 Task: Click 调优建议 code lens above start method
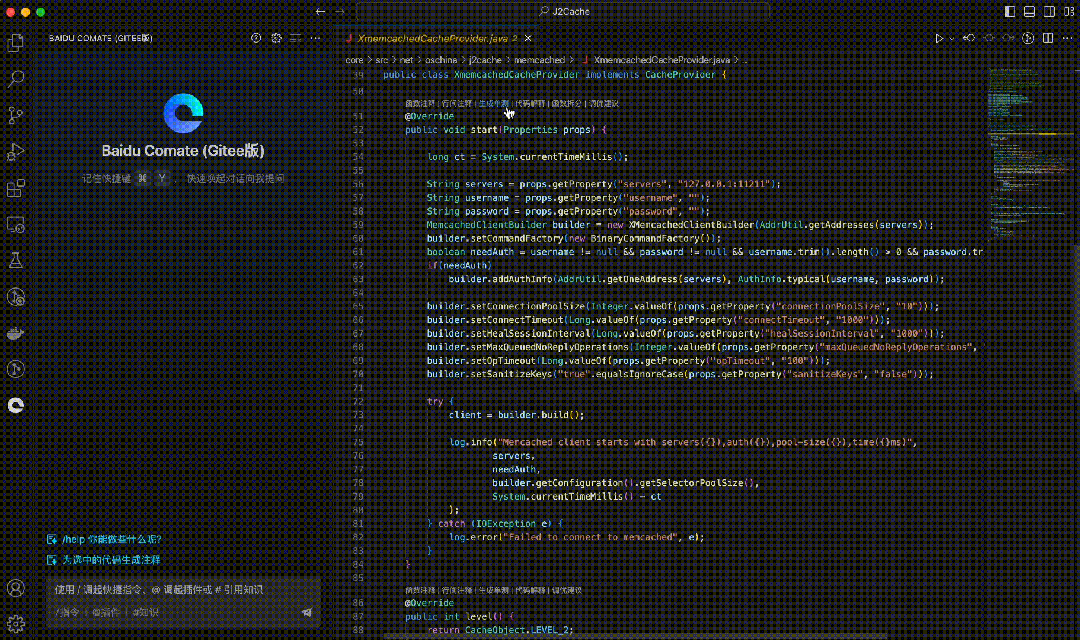click(603, 103)
